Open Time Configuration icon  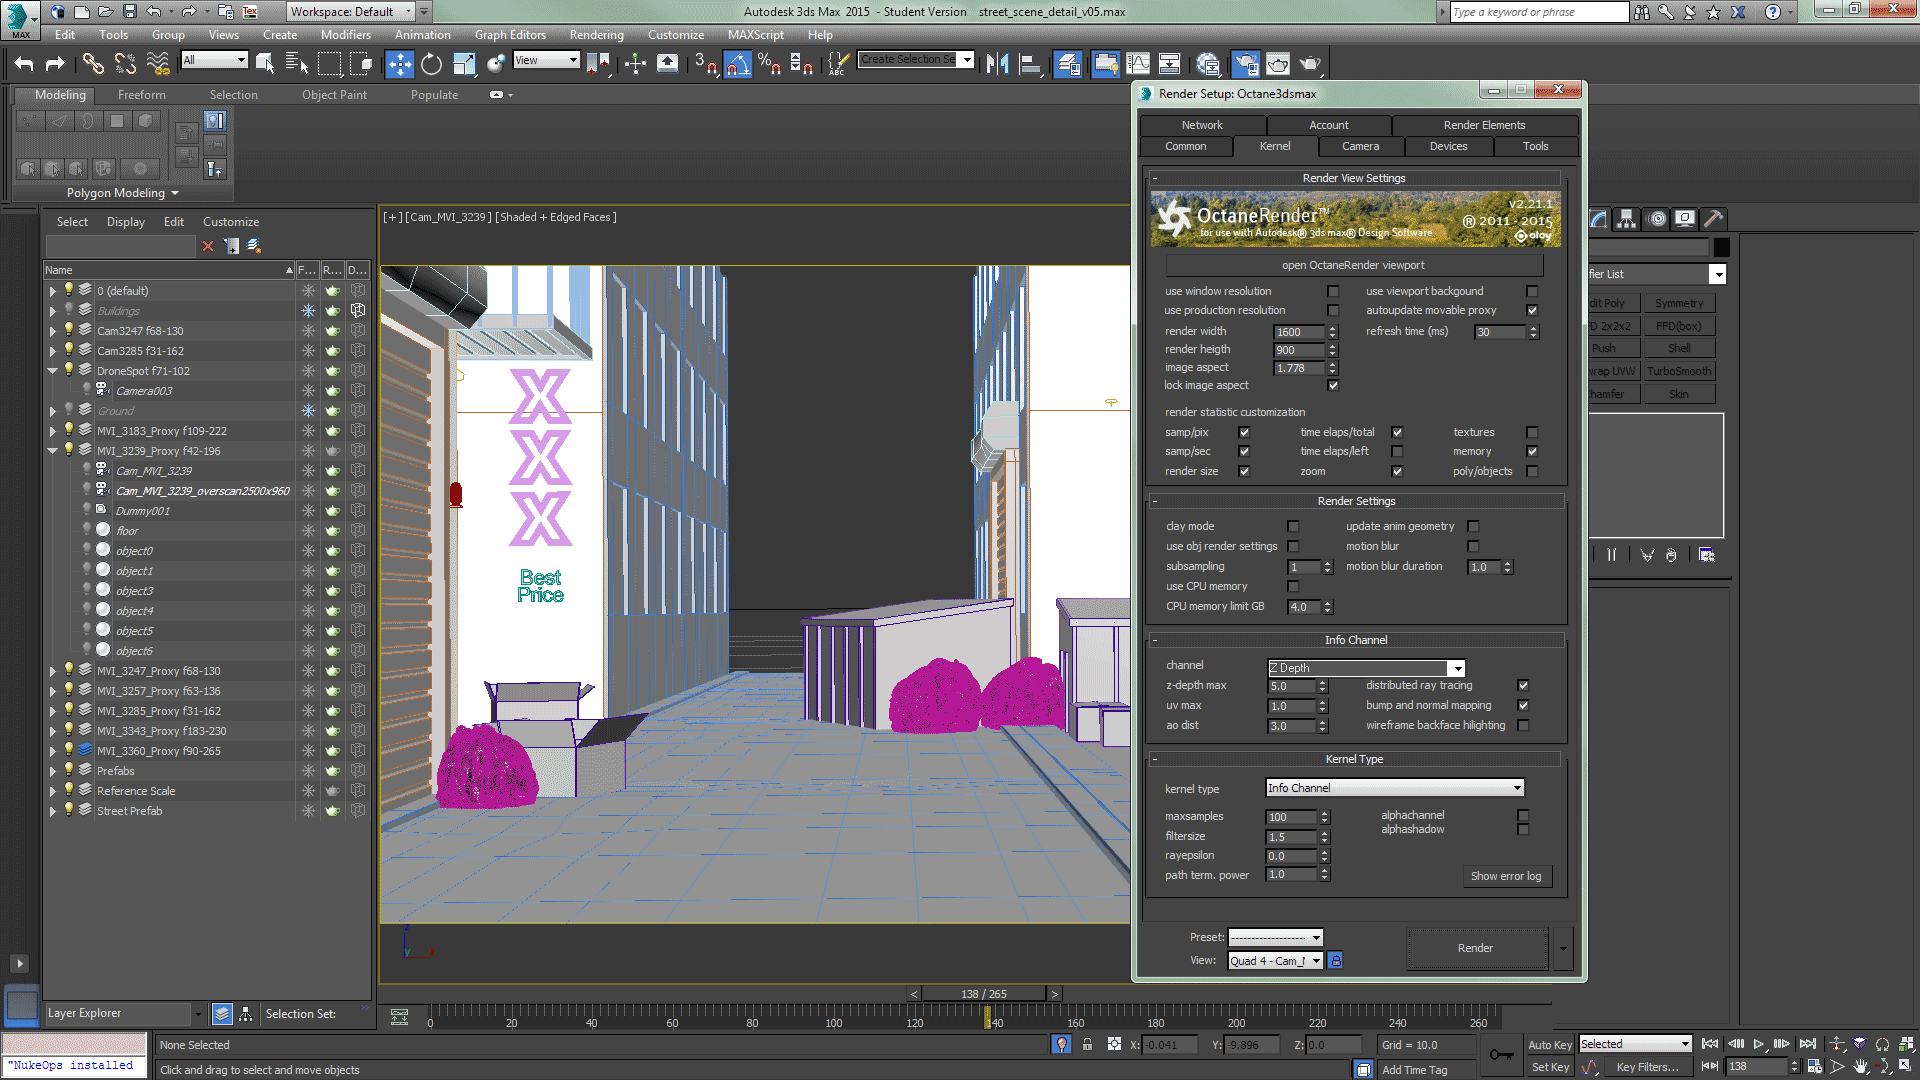(1814, 1067)
